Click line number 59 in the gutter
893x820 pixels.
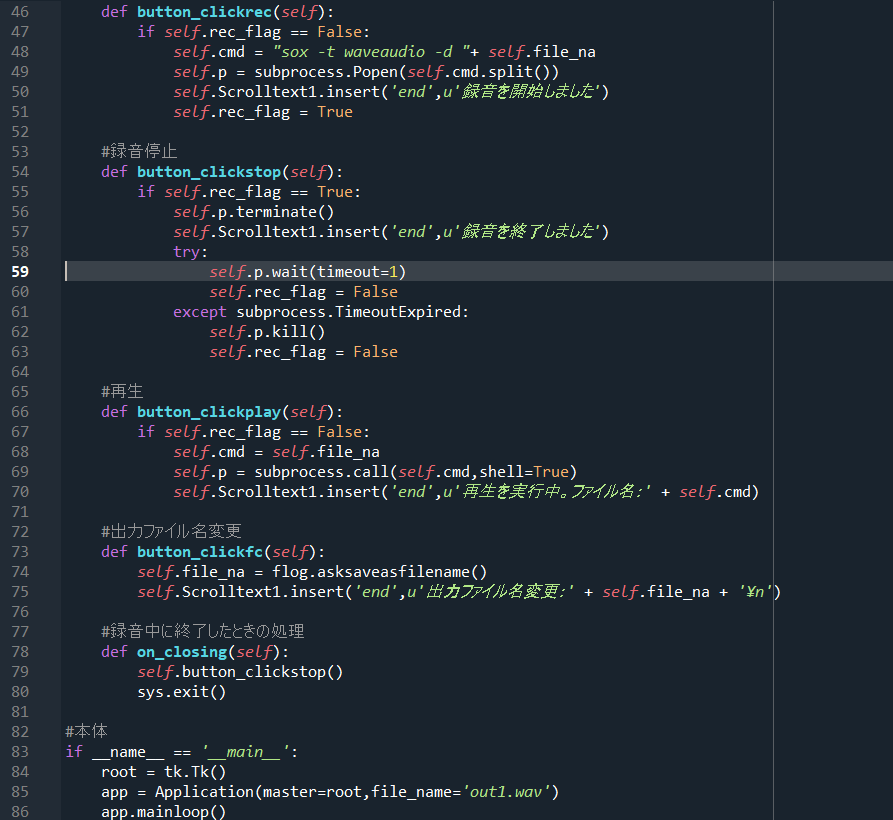tap(20, 272)
